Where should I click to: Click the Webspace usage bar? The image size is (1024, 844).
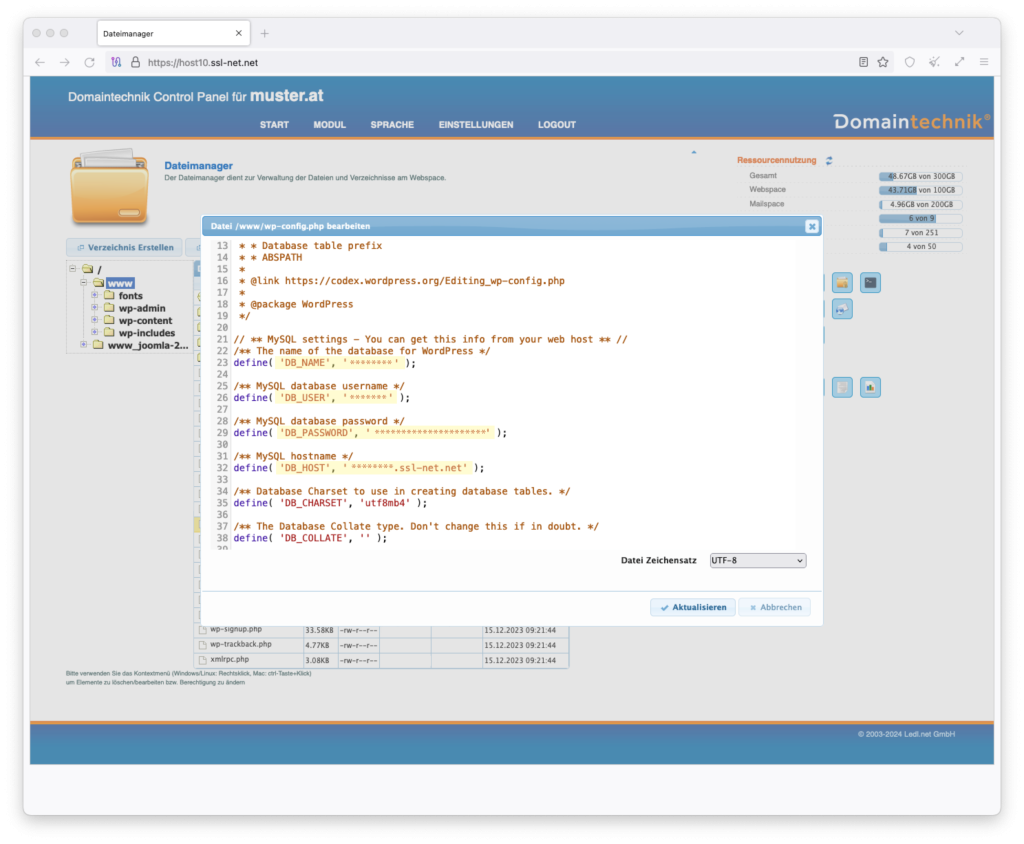(920, 190)
